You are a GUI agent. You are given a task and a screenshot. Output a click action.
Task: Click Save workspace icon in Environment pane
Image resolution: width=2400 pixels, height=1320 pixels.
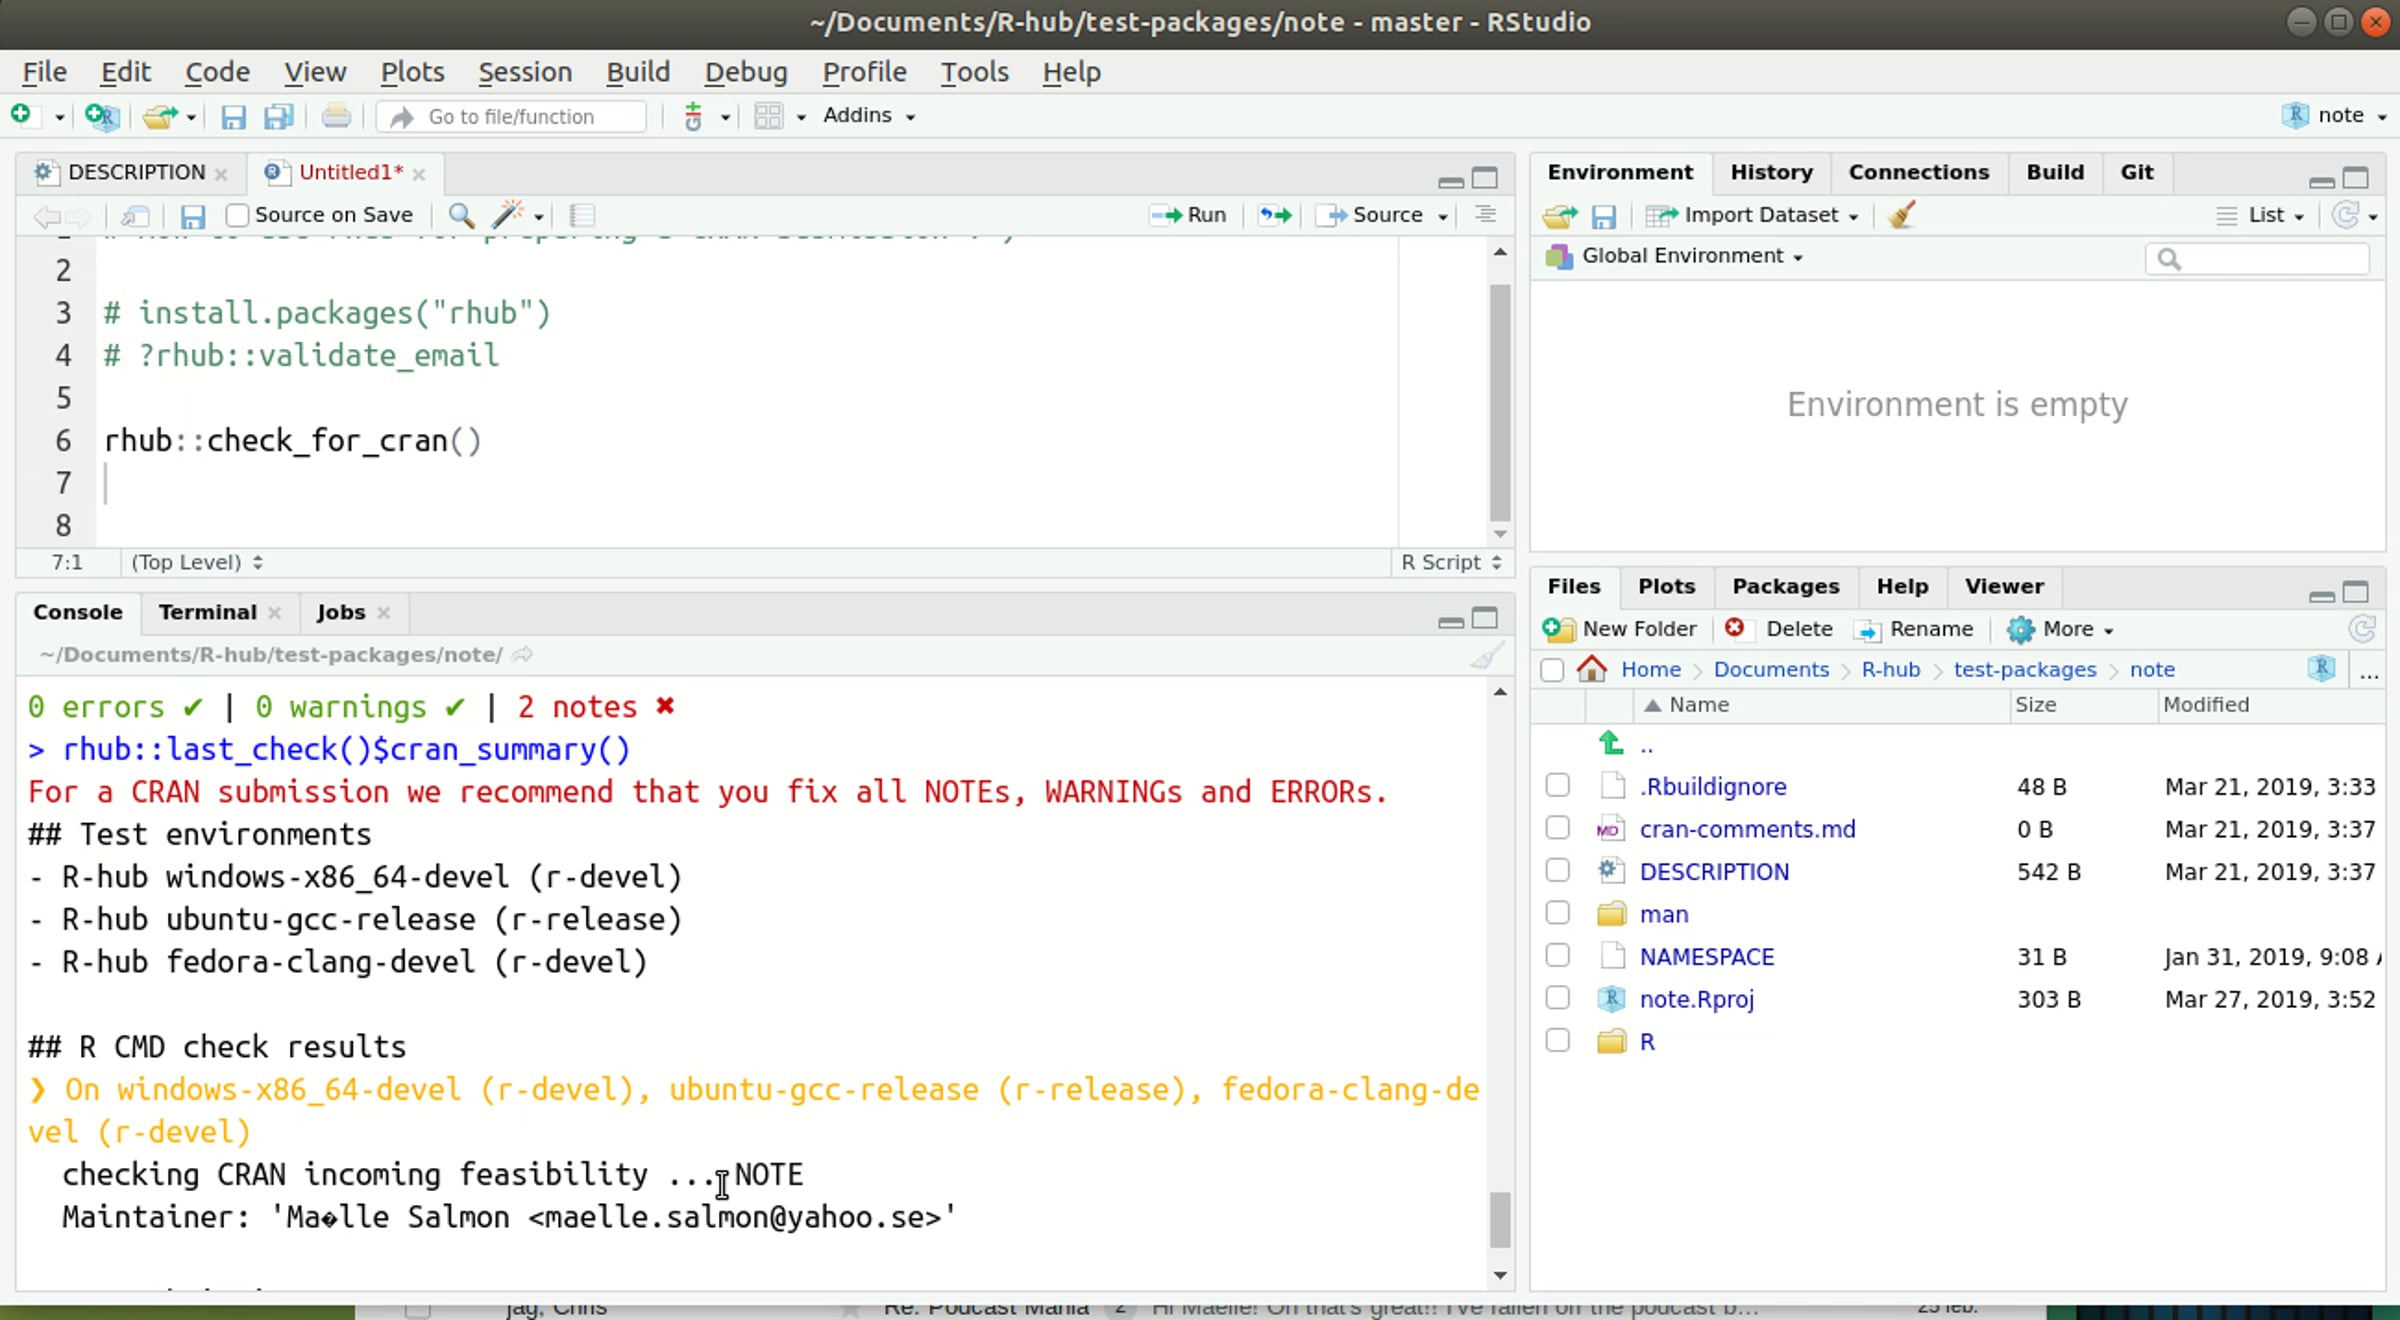tap(1604, 216)
